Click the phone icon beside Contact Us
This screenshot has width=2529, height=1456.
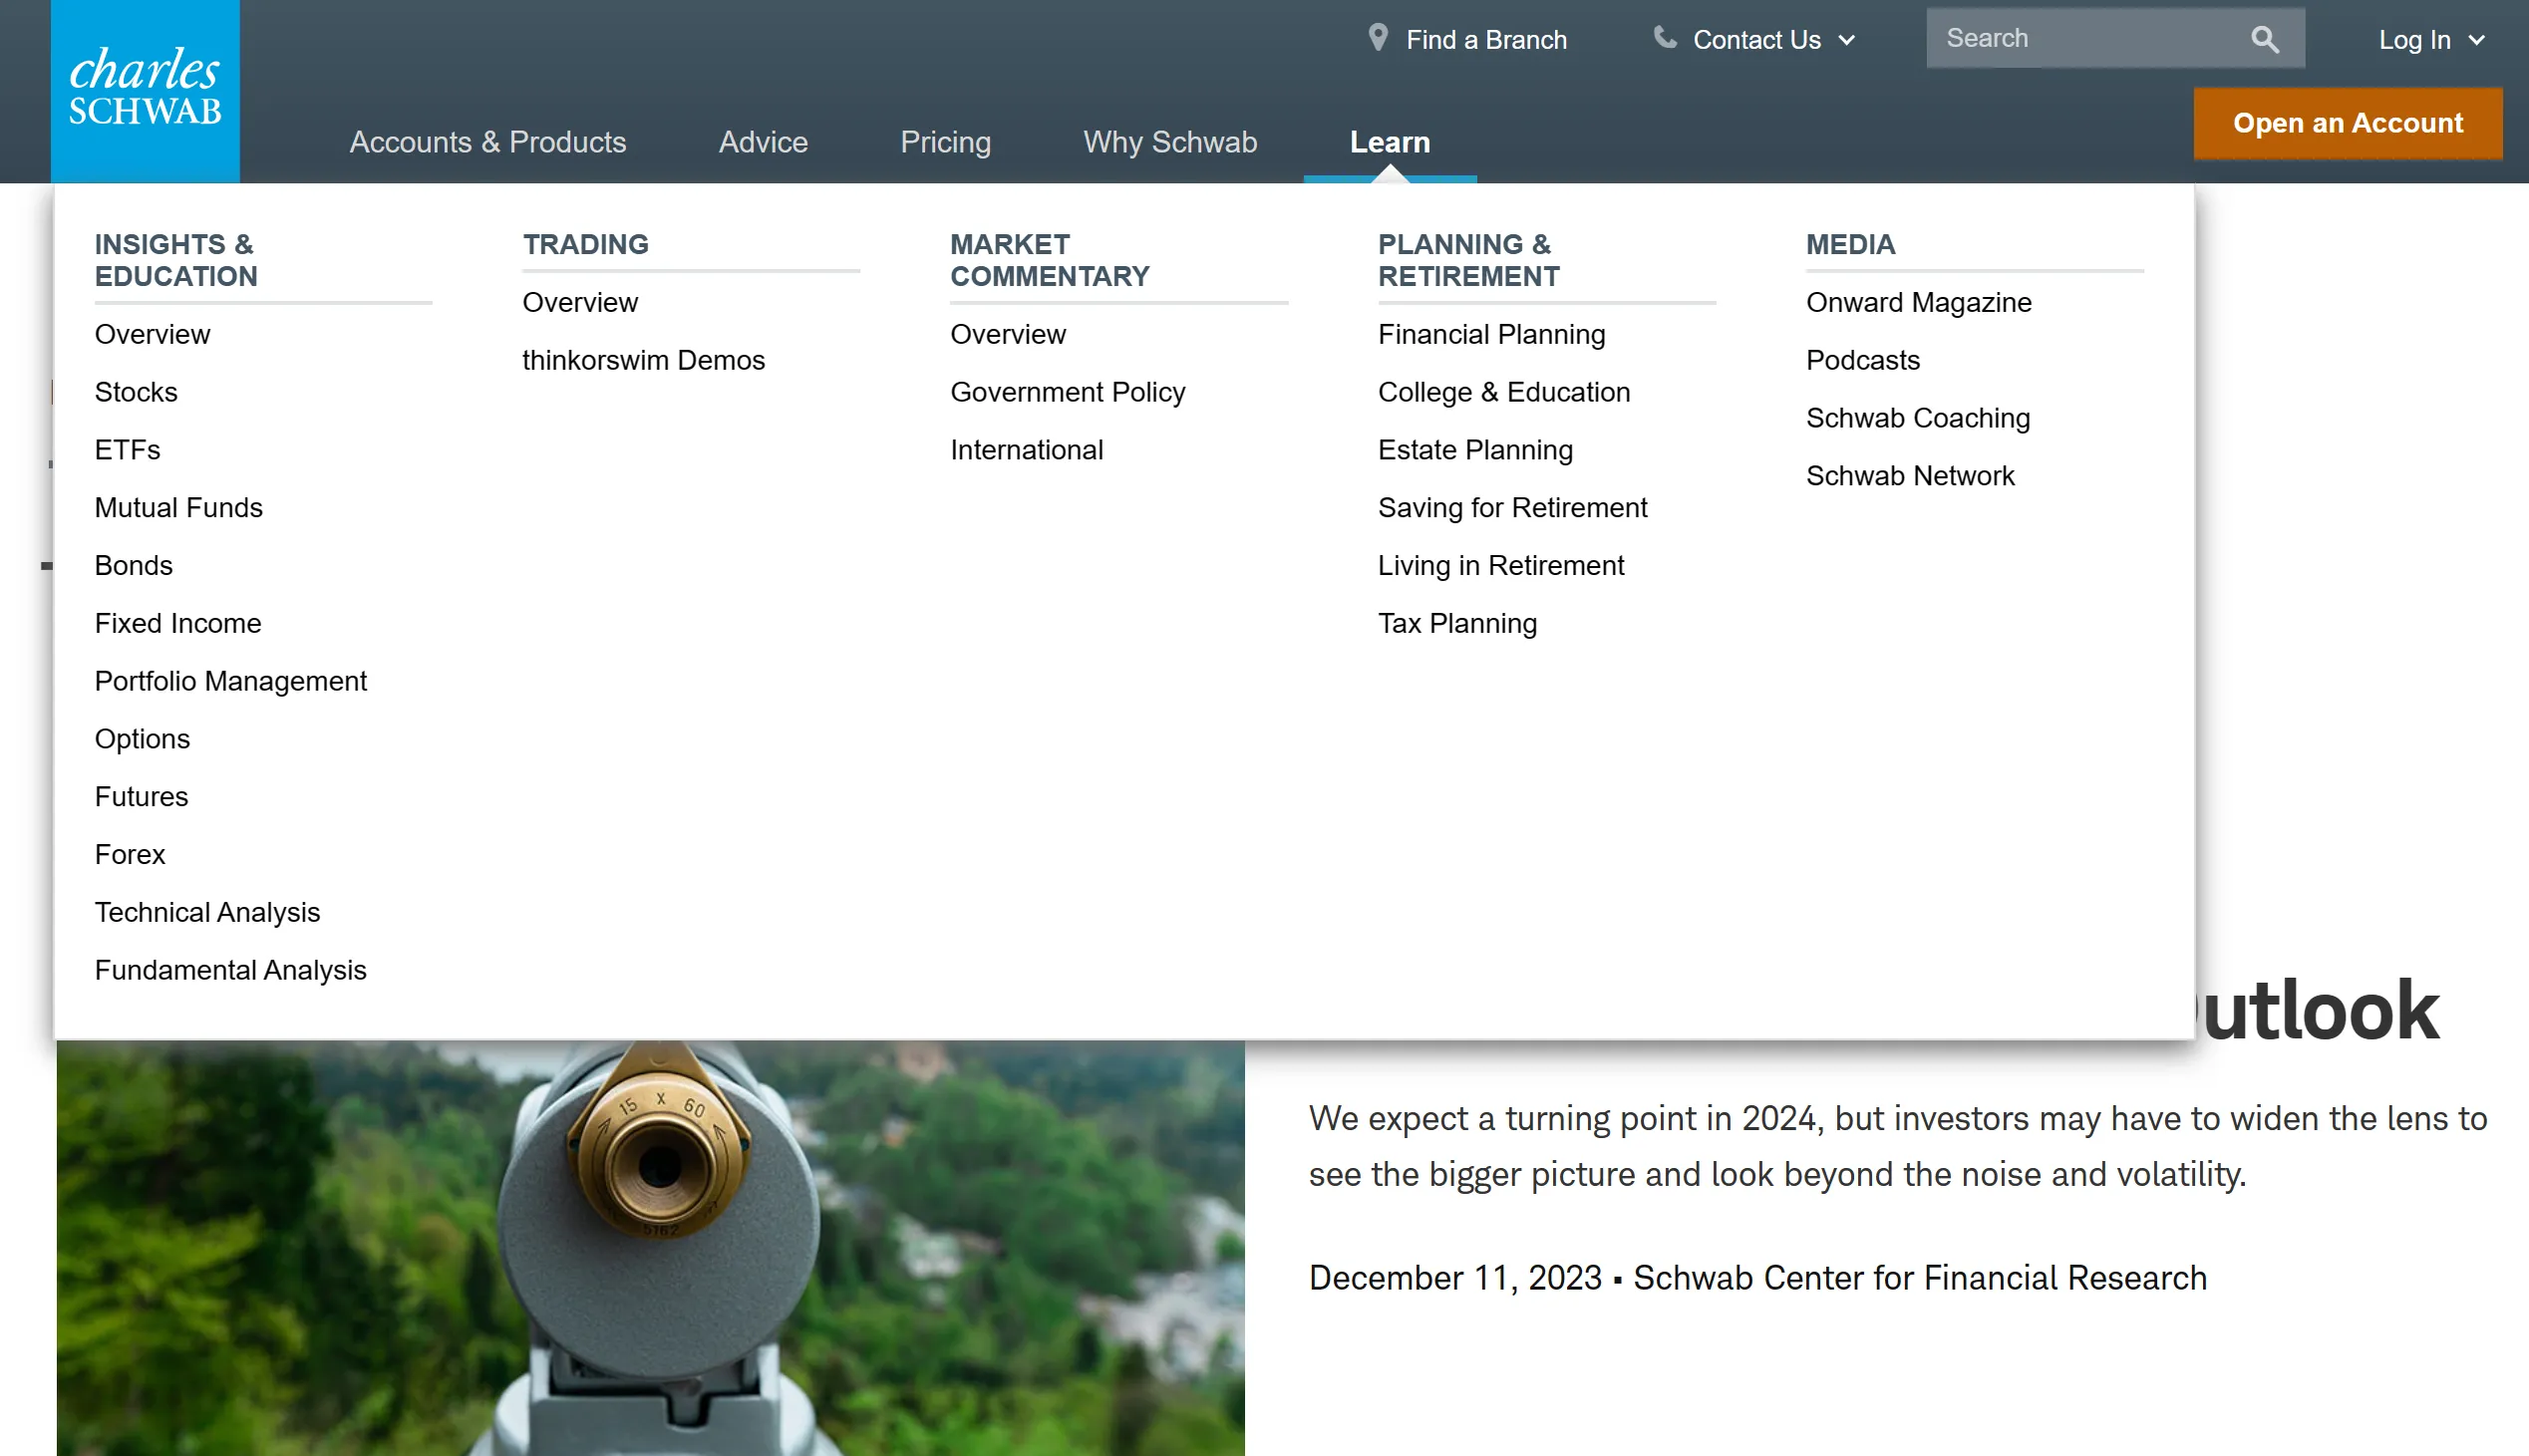(1664, 38)
